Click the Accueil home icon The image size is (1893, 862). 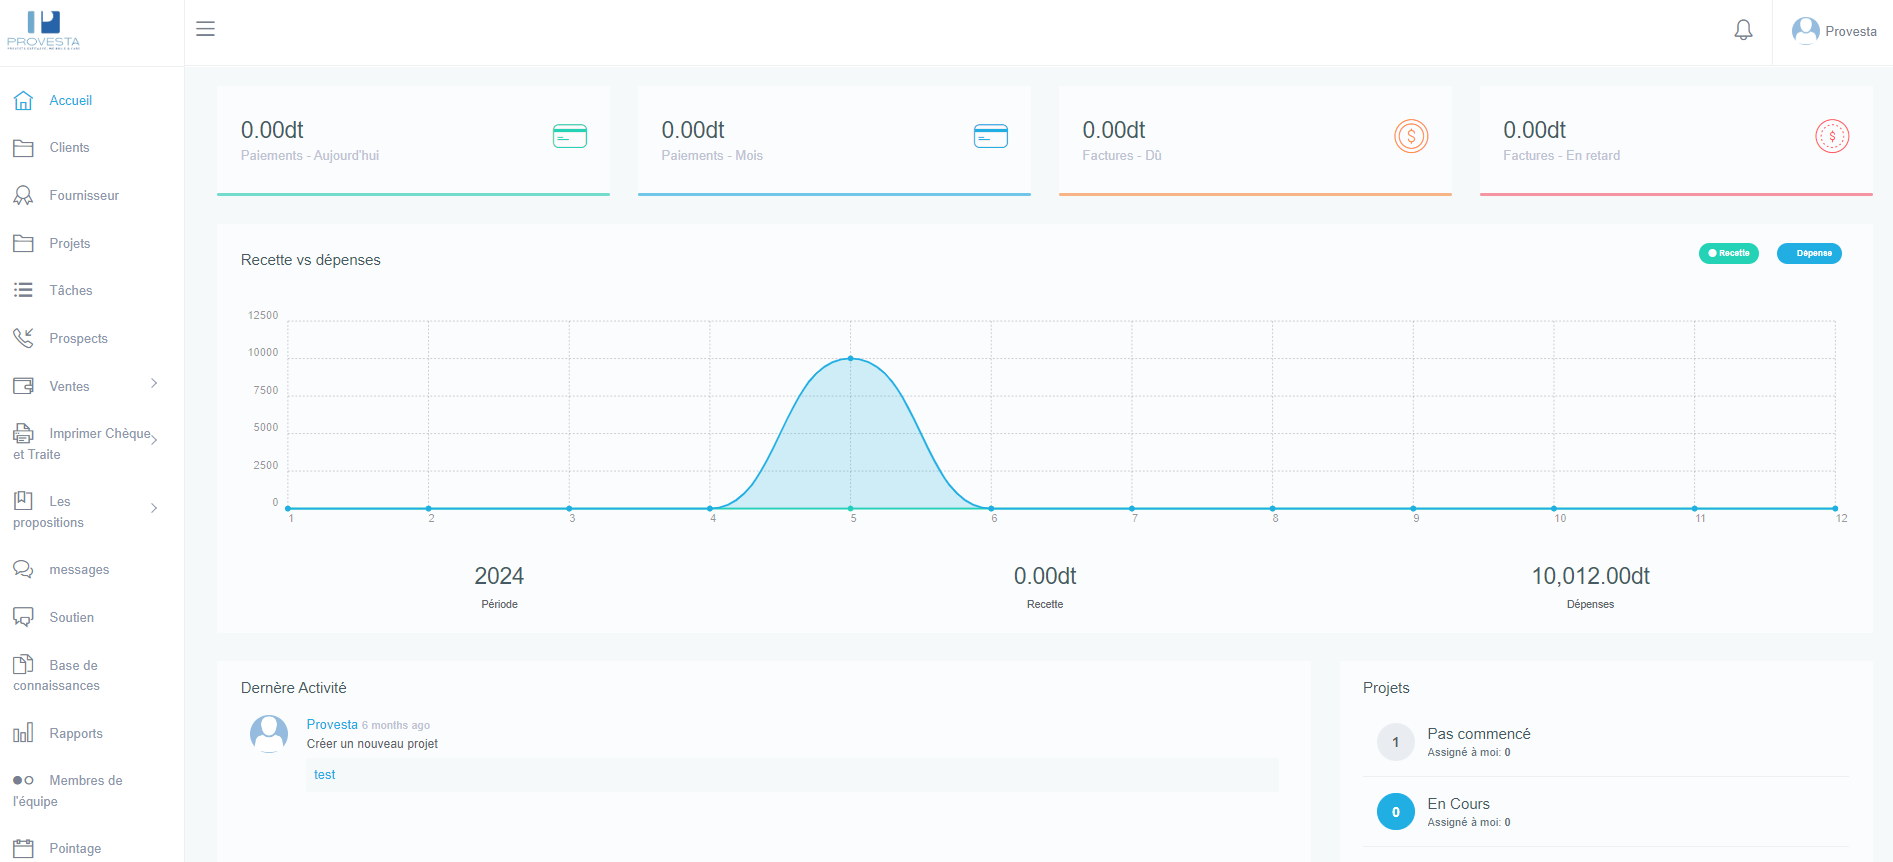(x=23, y=100)
